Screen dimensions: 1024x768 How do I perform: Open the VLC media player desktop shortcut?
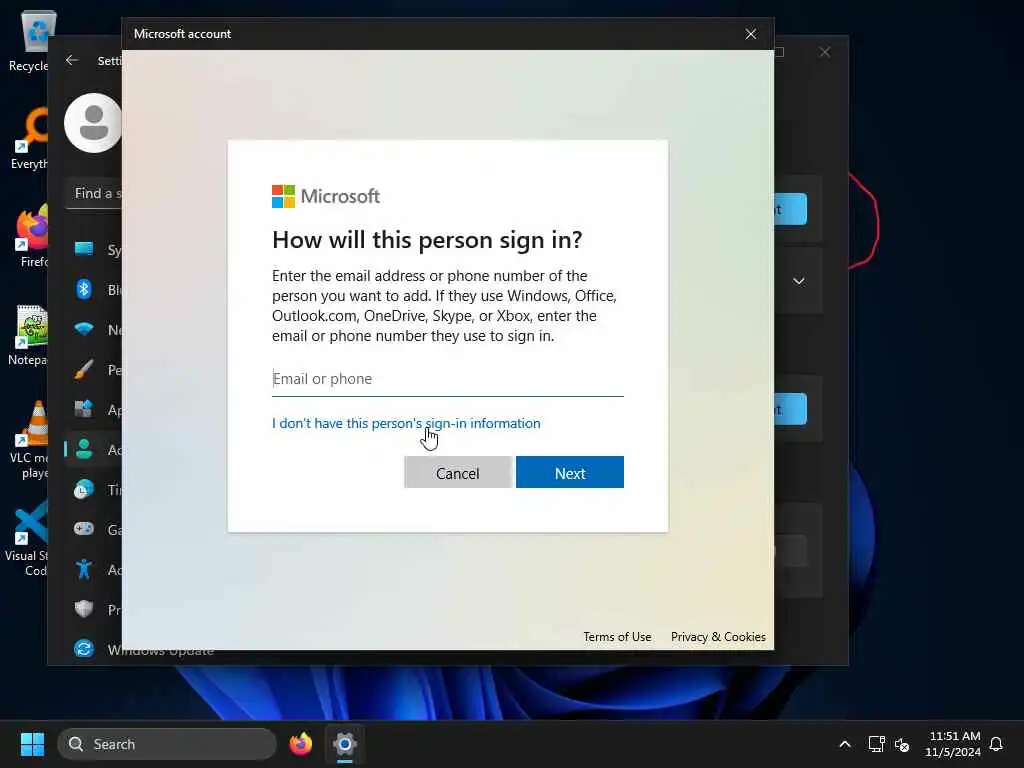pos(30,439)
